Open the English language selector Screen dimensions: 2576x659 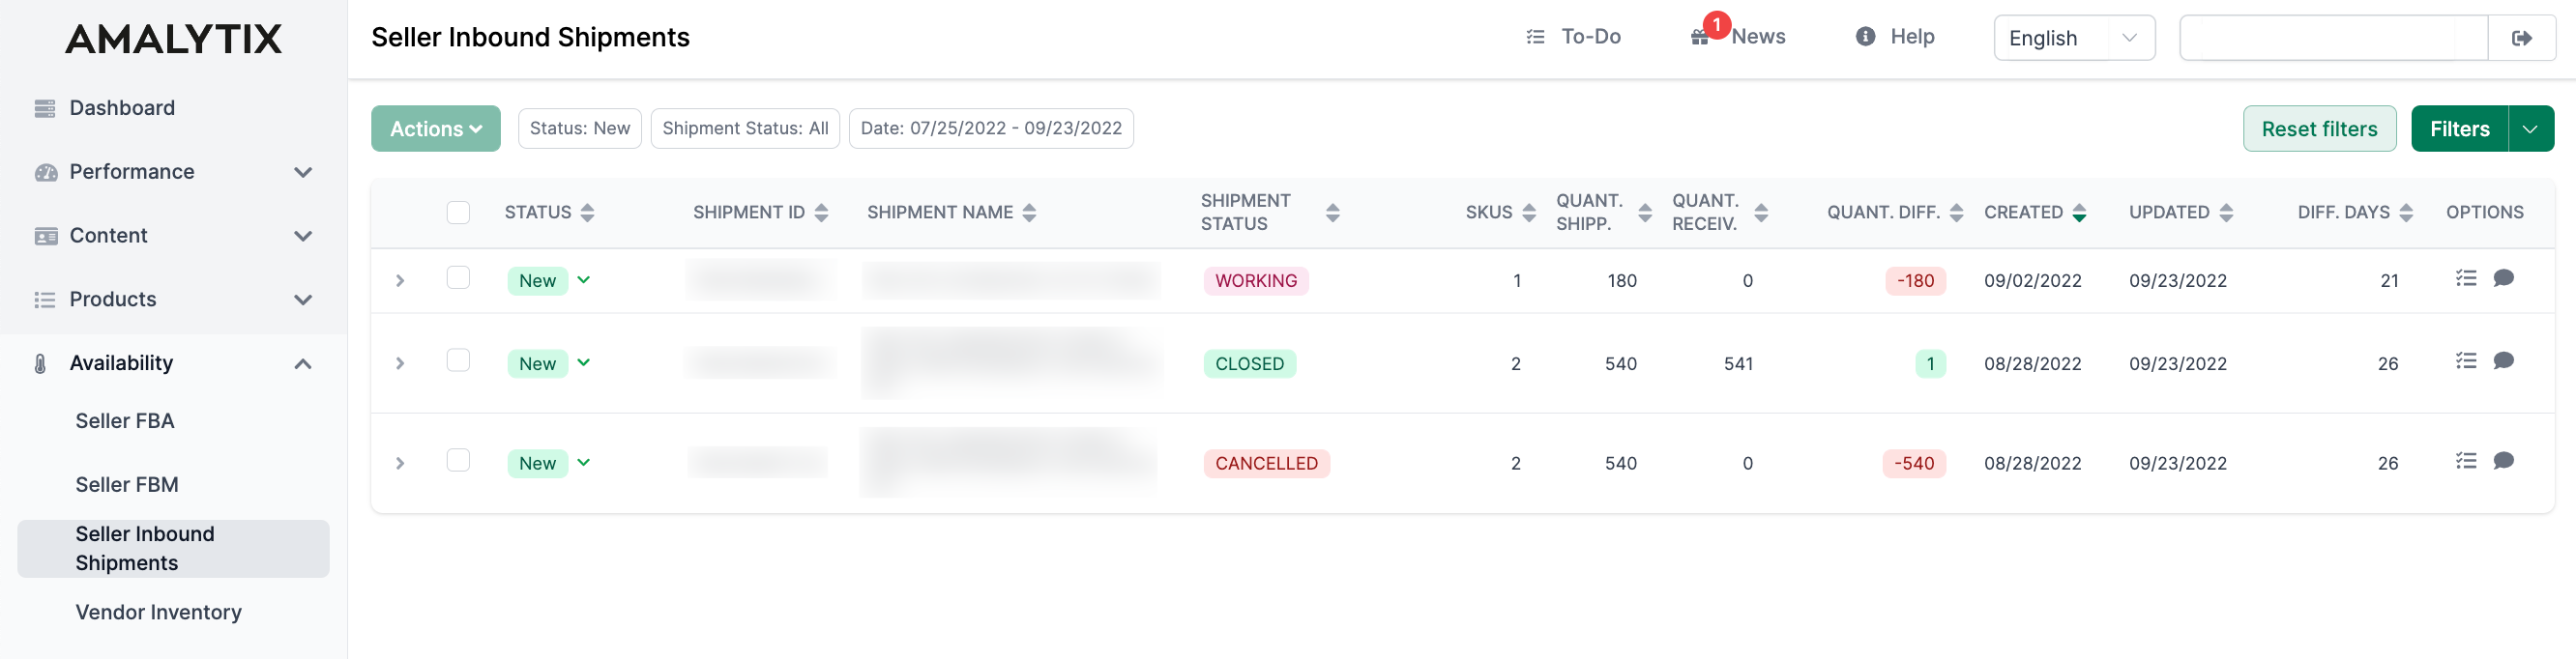click(x=2073, y=38)
